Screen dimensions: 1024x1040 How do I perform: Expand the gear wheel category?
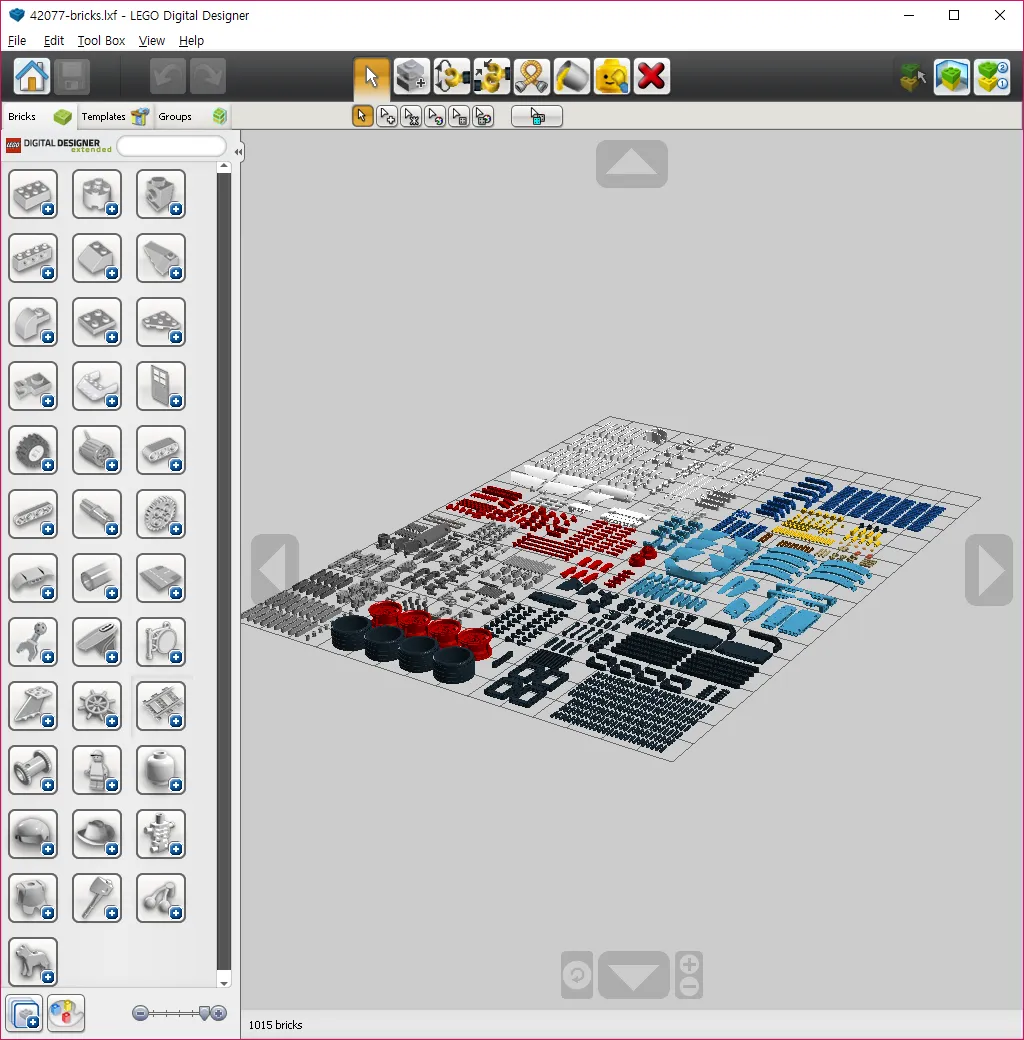[x=160, y=514]
